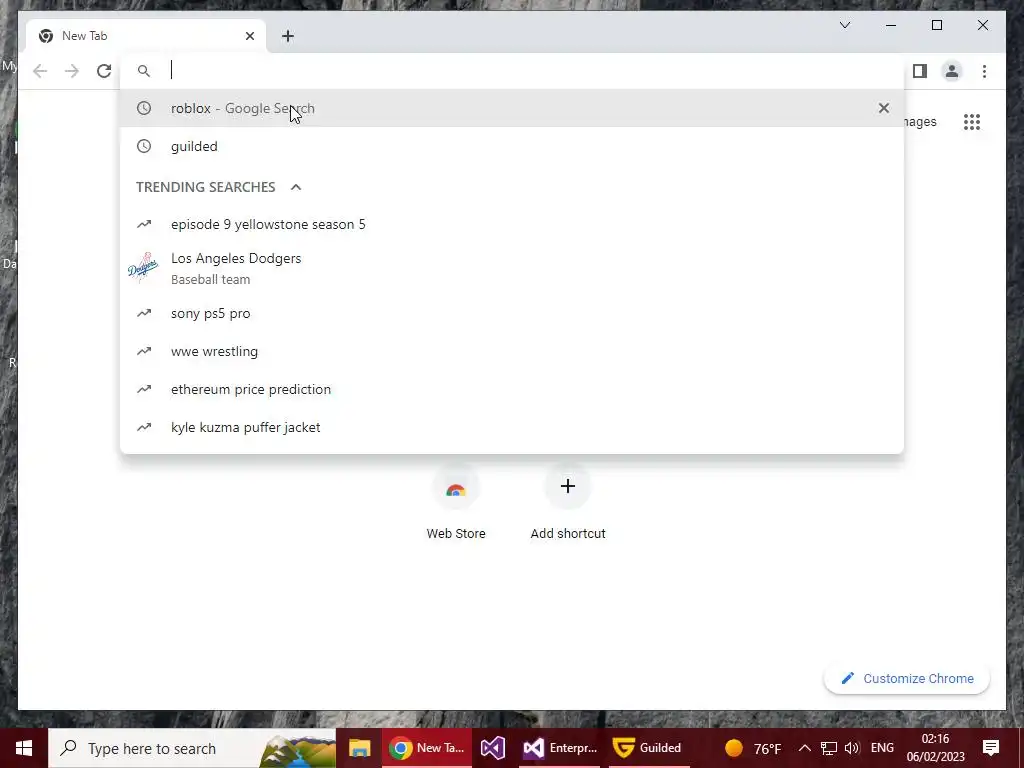Select the guilded history suggestion
Viewport: 1024px width, 768px height.
(x=512, y=146)
